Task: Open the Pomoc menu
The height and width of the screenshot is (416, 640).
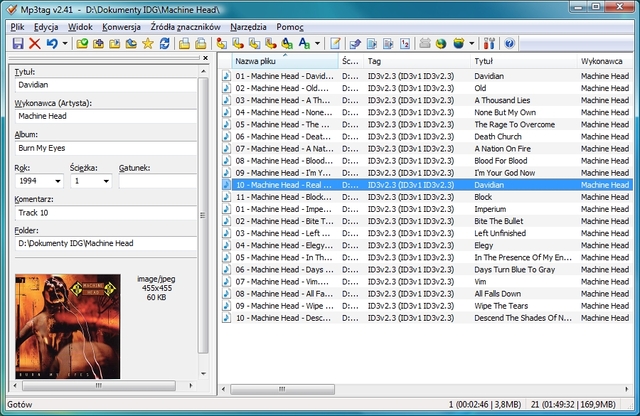Action: [x=290, y=27]
